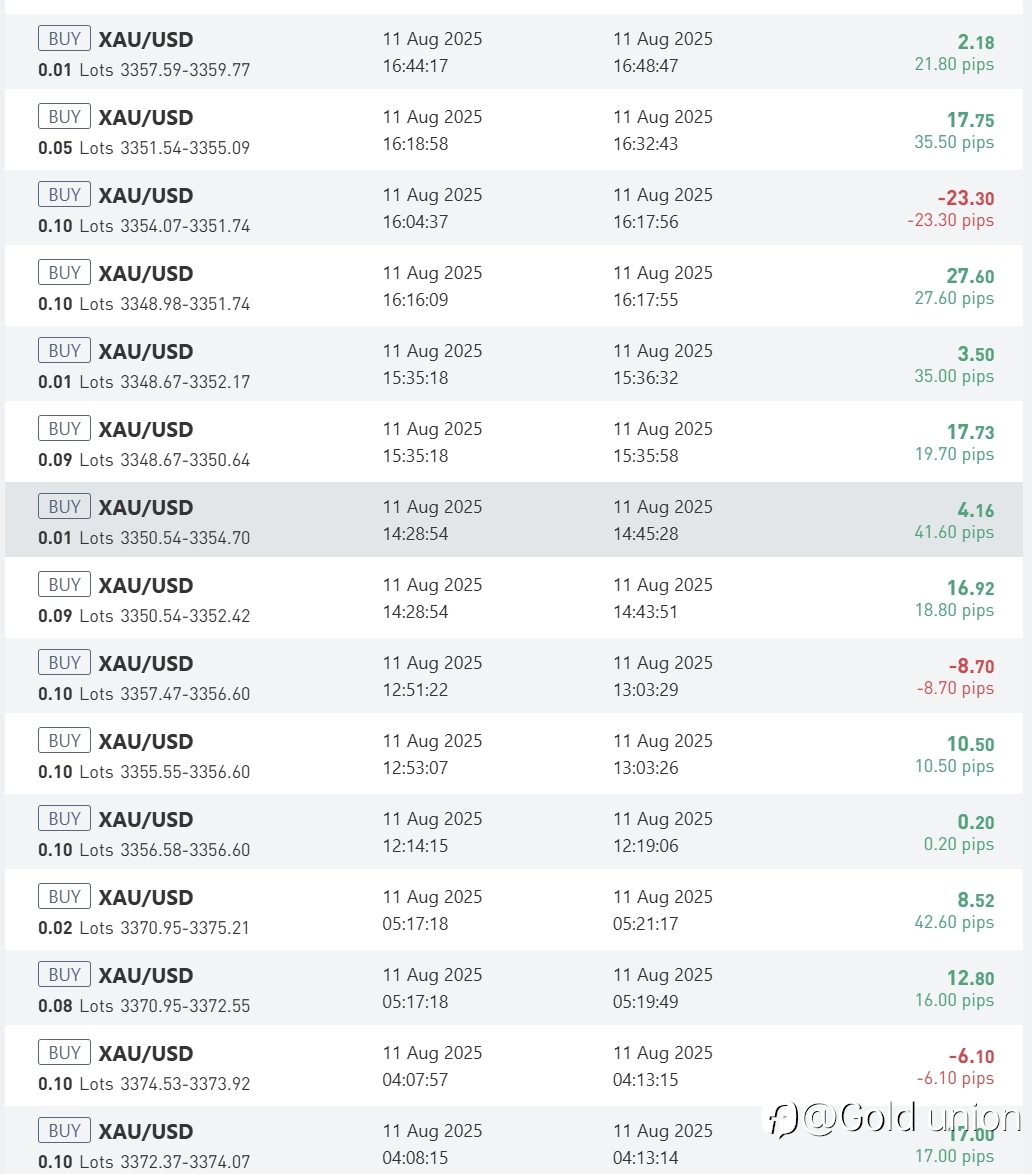
Task: Click BUY badge on 16:44:17 trade
Action: tap(64, 38)
